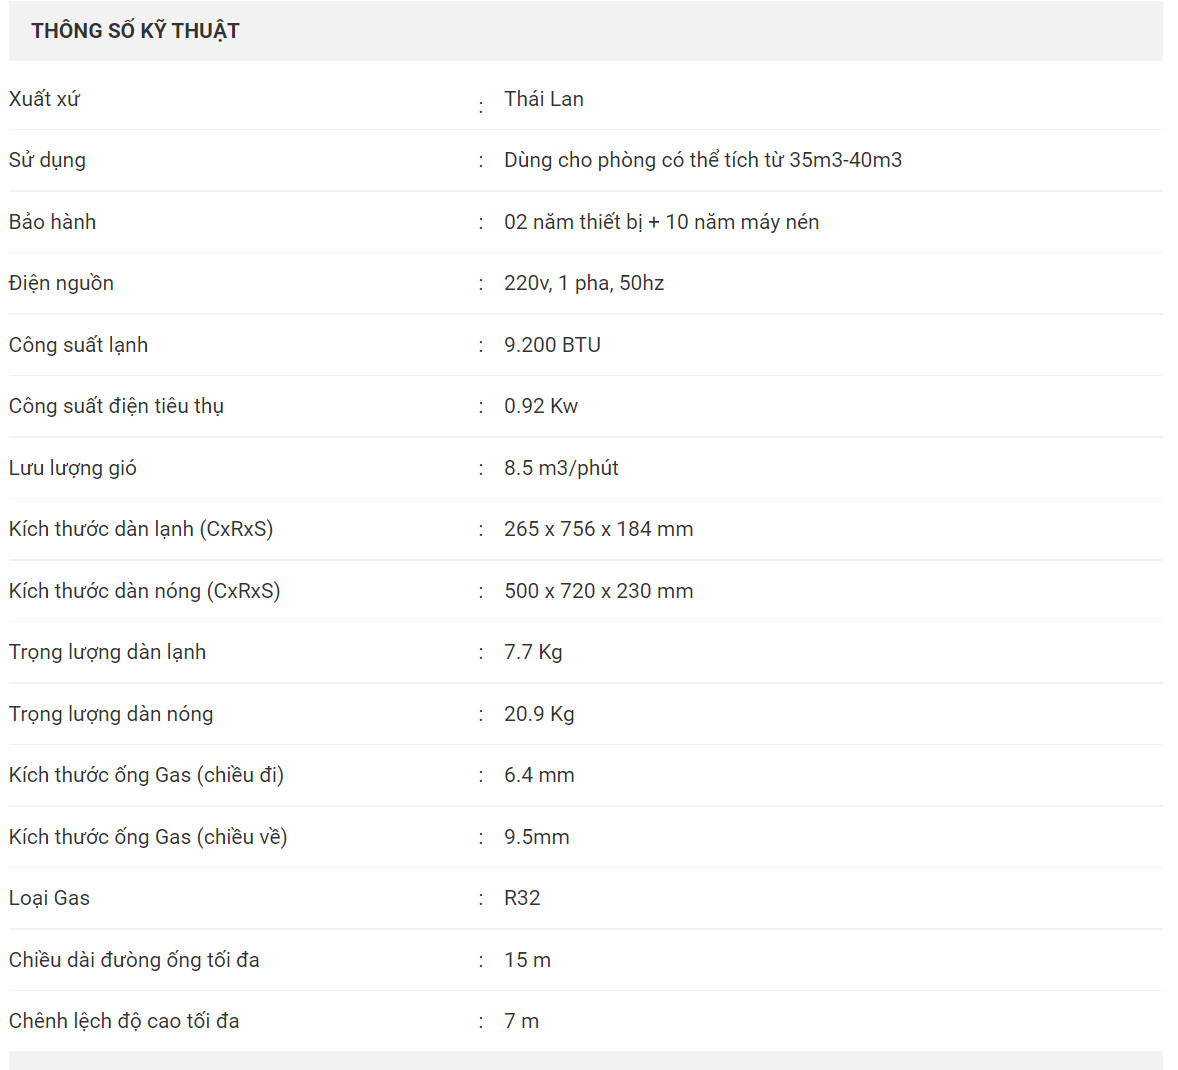Click the Điện nguồn value 220v
The image size is (1178, 1070).
[x=528, y=283]
